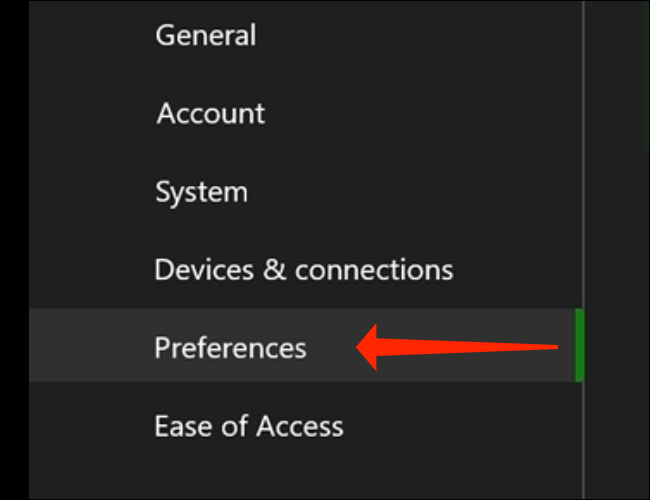
Task: Click the word "Ease" in the last item
Action: (x=185, y=426)
